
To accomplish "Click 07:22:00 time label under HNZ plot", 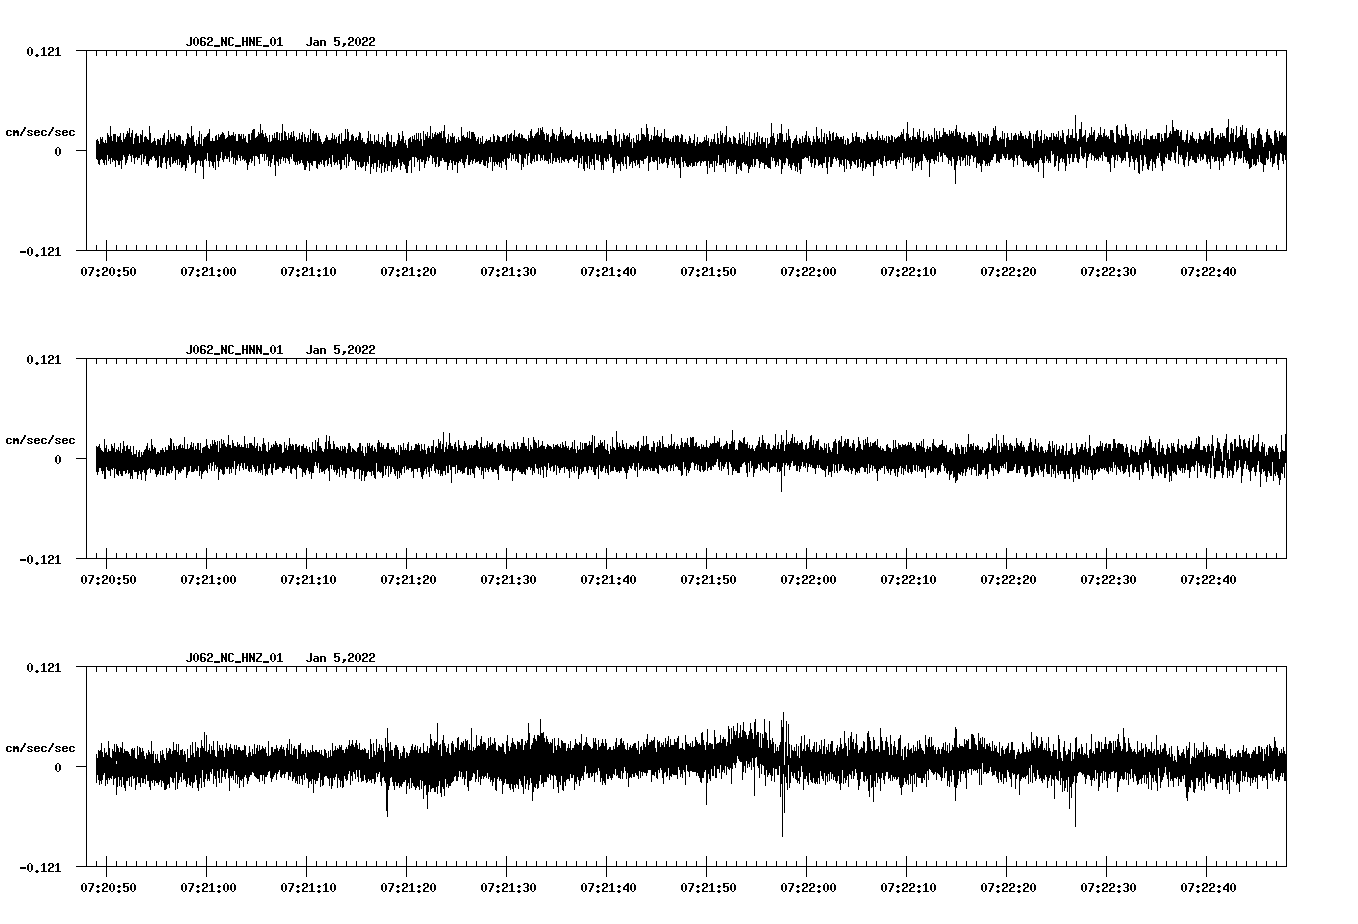I will (x=808, y=887).
